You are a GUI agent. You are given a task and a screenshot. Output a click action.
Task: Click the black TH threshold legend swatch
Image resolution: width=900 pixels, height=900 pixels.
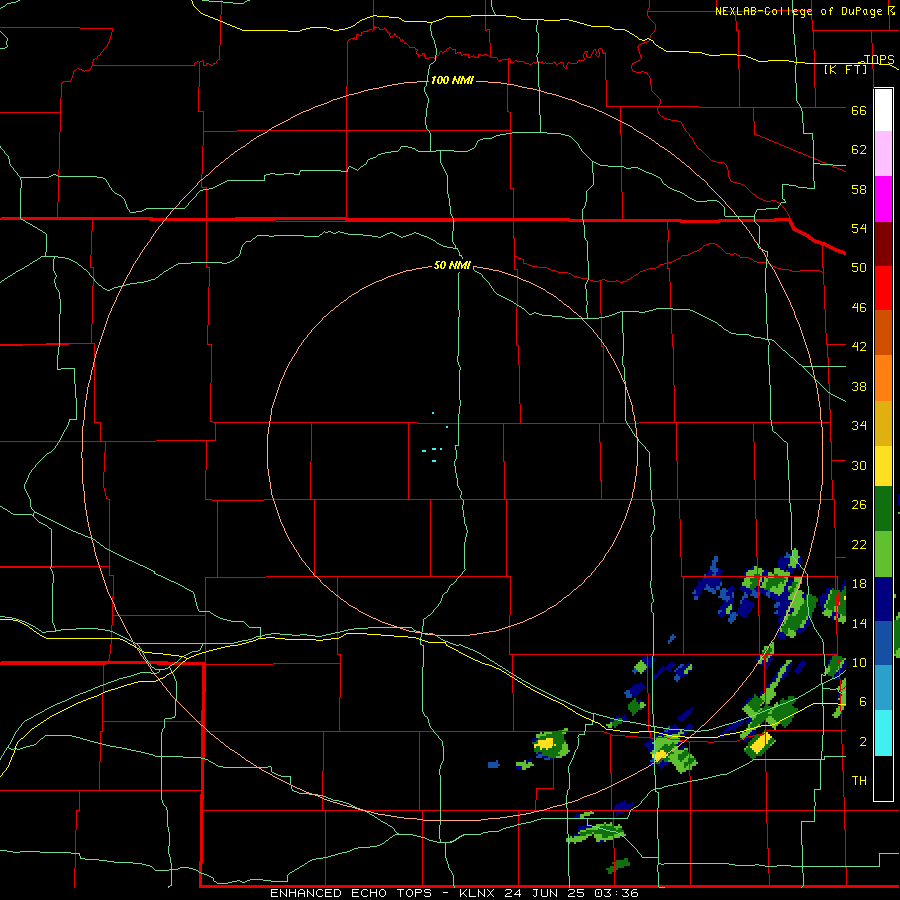(x=883, y=778)
